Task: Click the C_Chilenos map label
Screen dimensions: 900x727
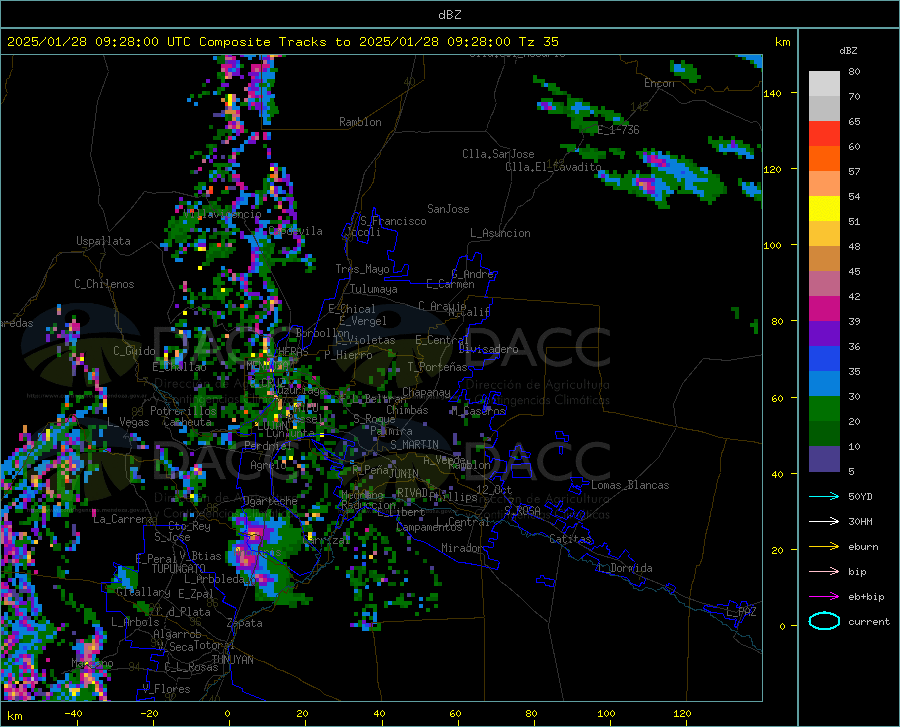Action: point(104,284)
